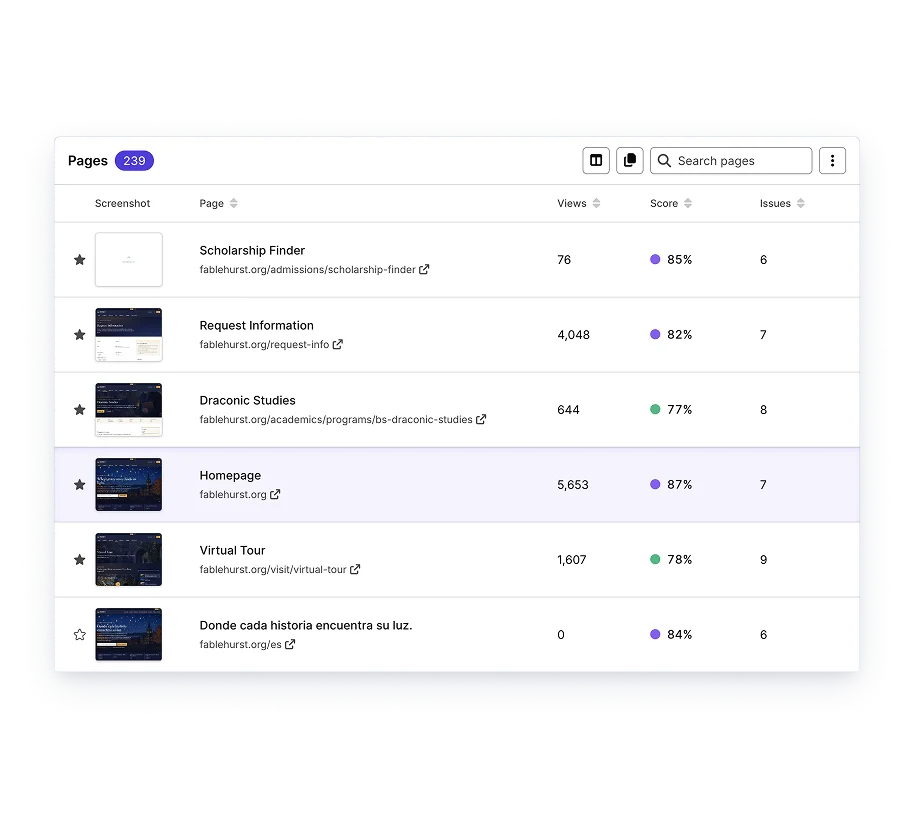Click the Homepage screenshot thumbnail
This screenshot has height=829, width=914.
click(x=129, y=484)
